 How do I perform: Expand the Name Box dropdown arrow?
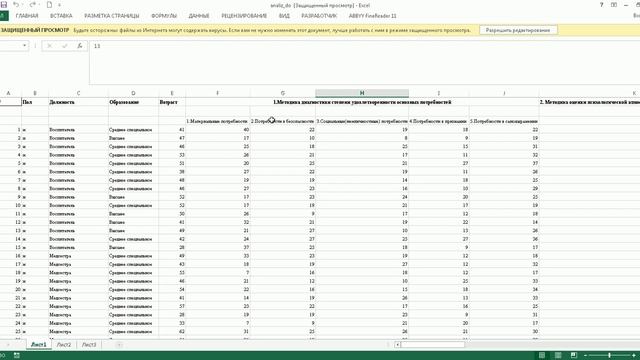pos(24,46)
